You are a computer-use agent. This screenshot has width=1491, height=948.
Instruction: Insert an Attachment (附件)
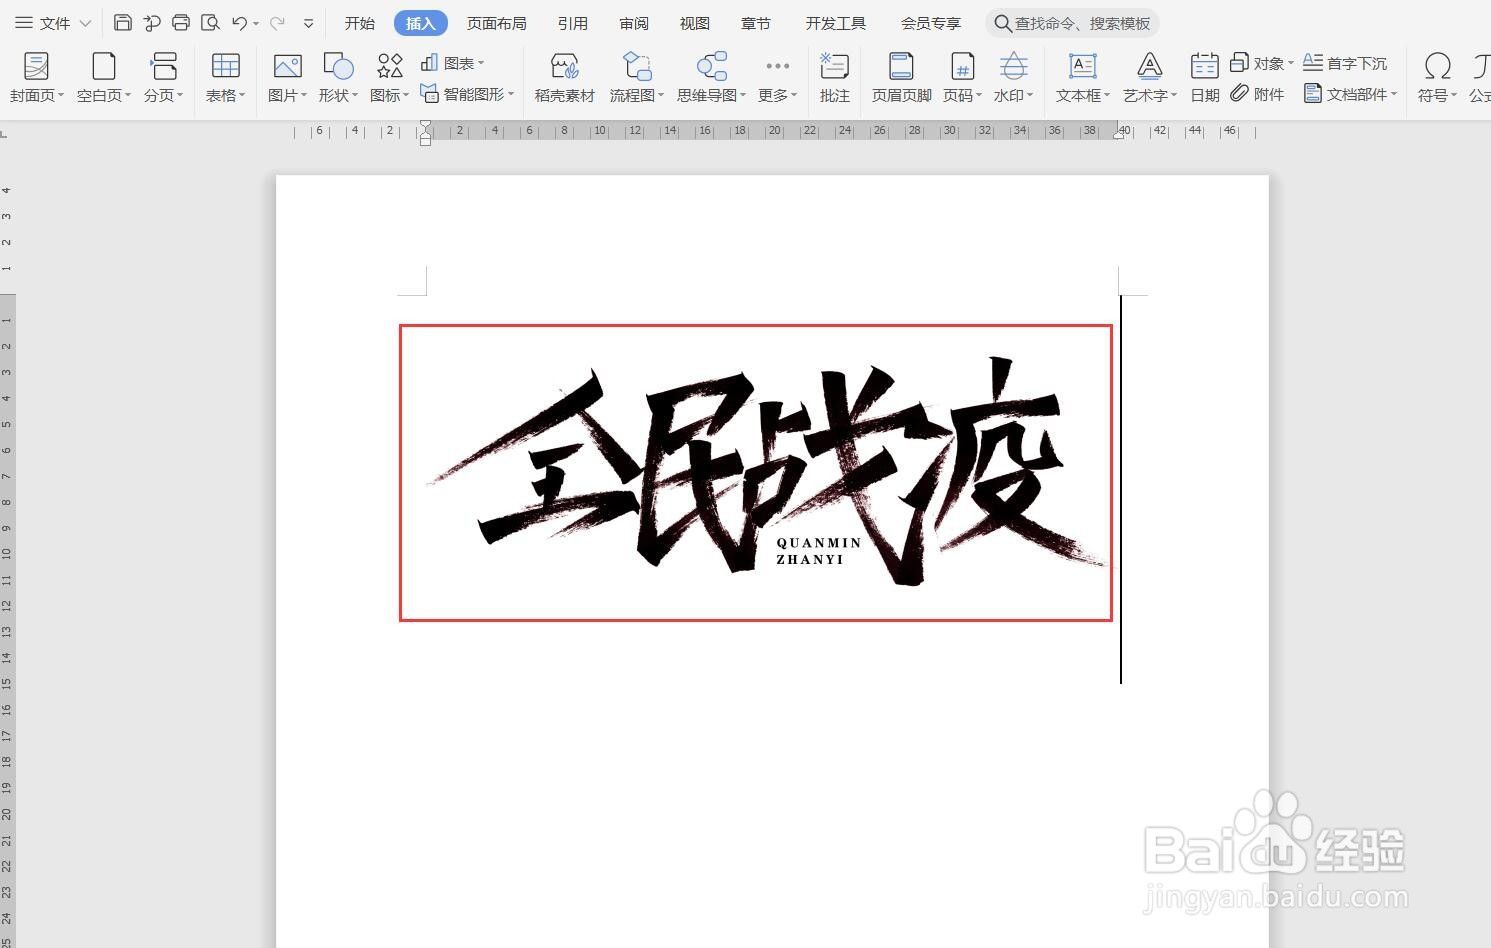[1257, 94]
